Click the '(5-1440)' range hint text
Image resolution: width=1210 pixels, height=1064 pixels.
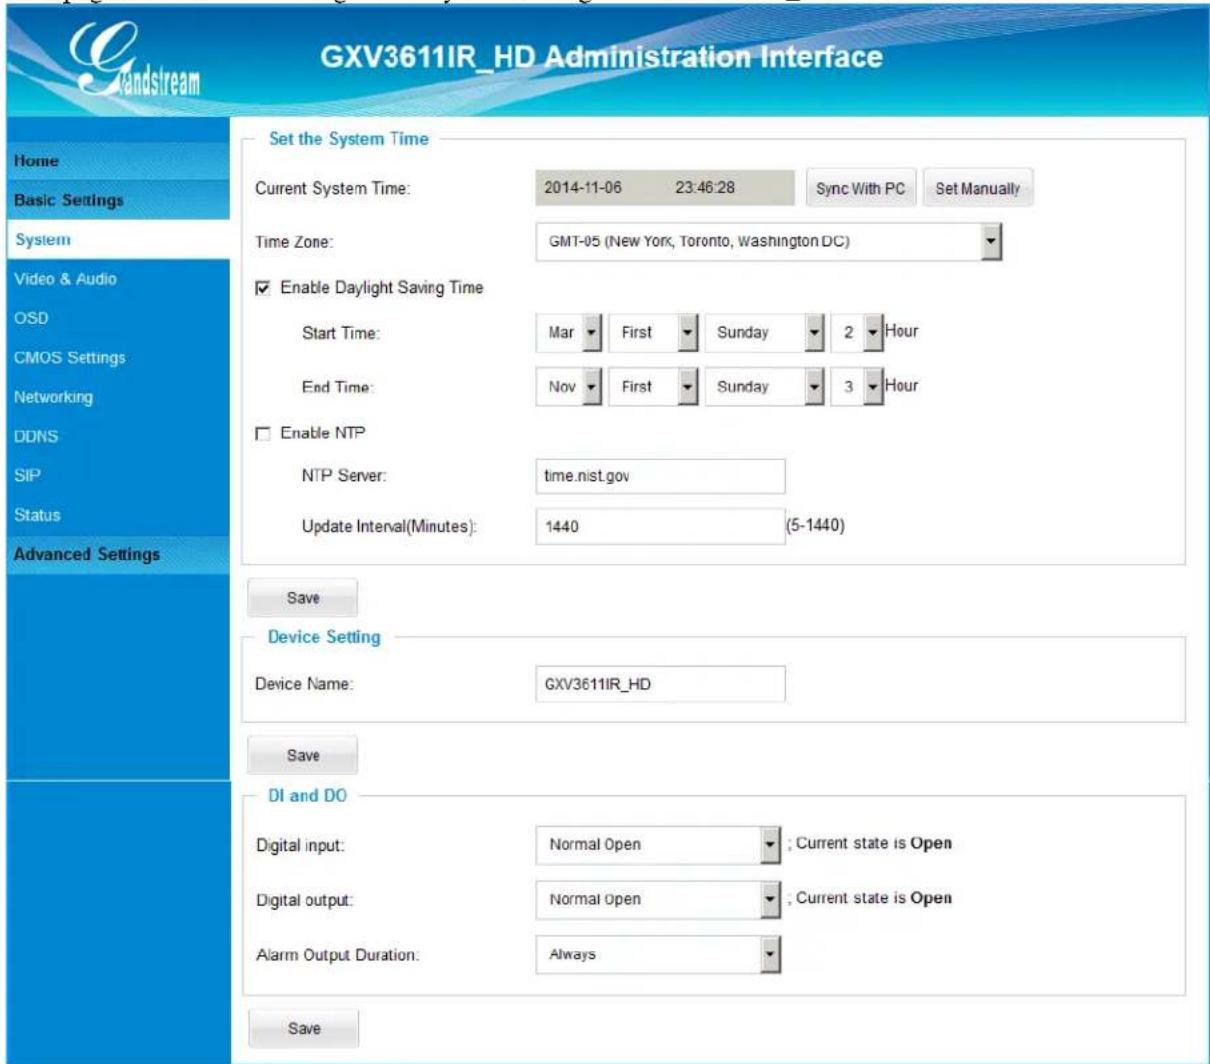(816, 525)
